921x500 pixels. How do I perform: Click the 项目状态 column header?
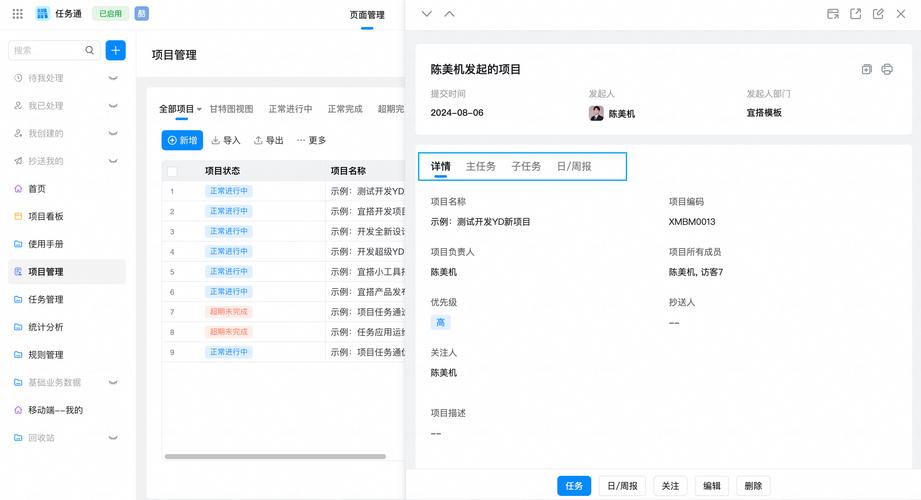[222, 171]
